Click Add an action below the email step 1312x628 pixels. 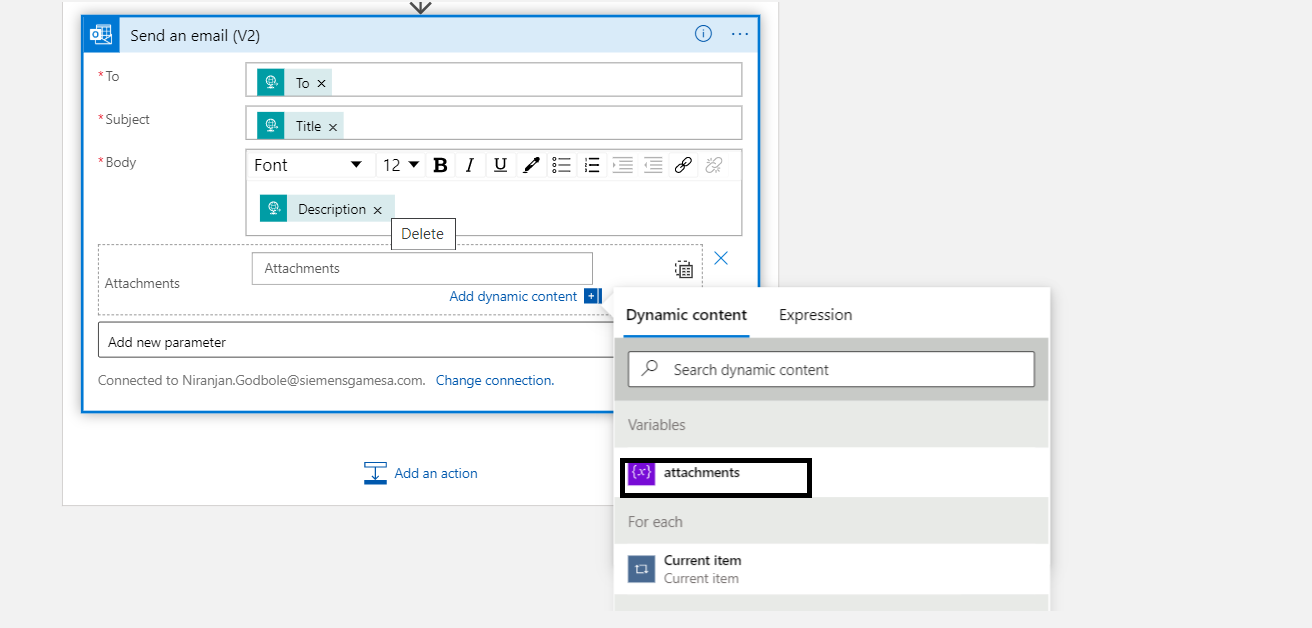click(436, 472)
